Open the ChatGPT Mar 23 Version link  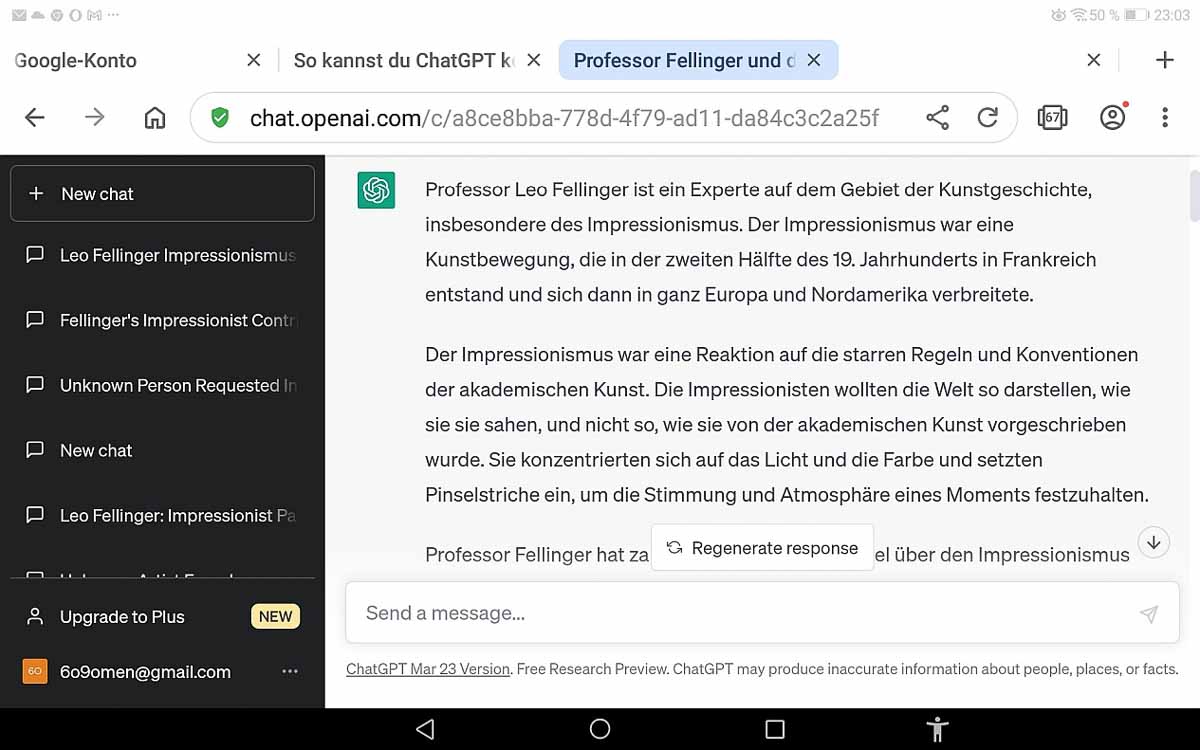(x=428, y=669)
